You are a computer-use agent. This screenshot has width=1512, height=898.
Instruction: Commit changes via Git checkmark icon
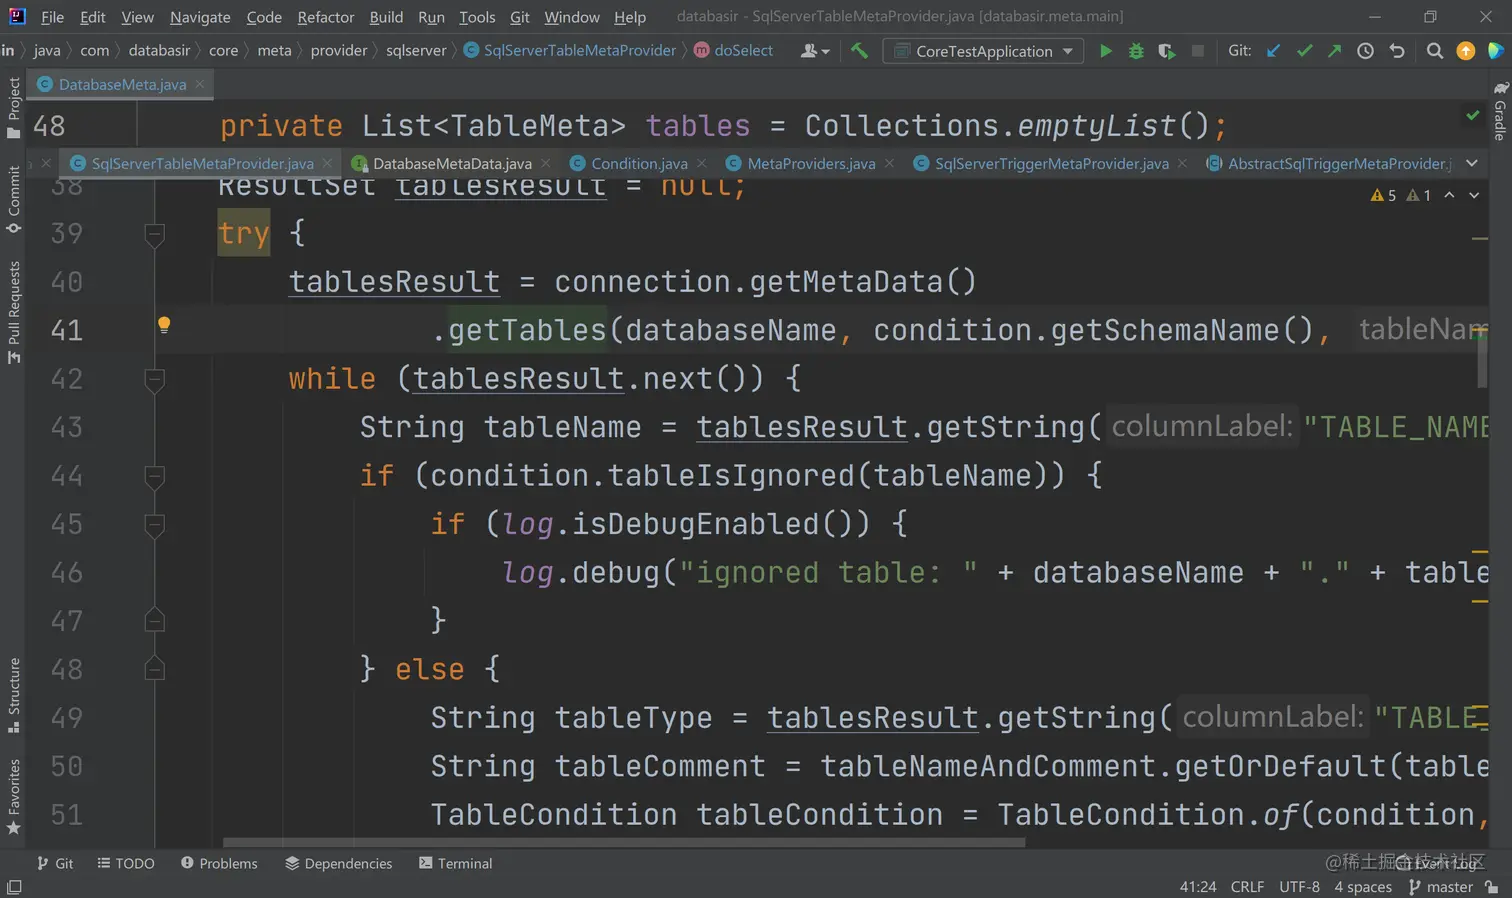[1304, 51]
